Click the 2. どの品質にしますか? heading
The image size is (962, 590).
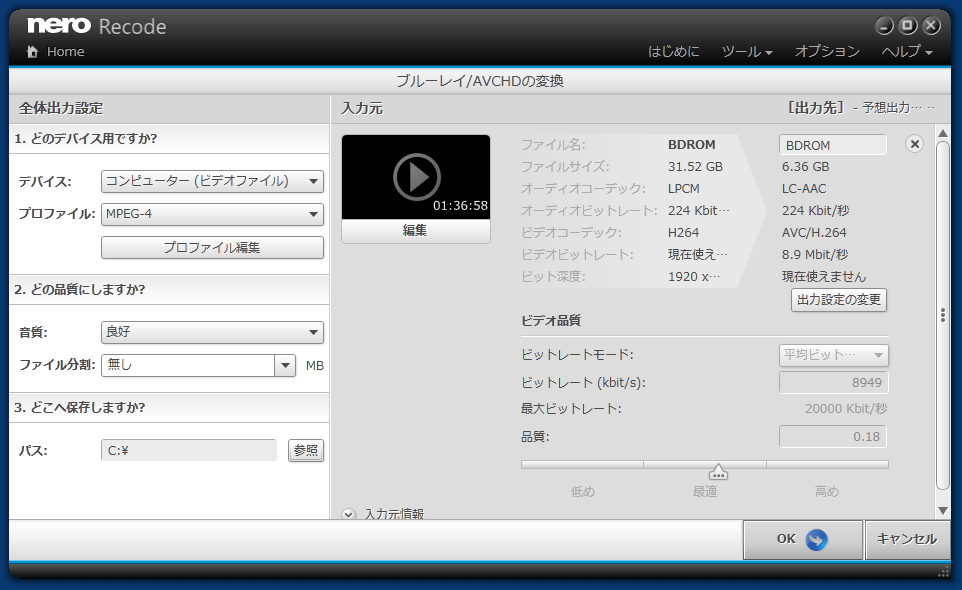pyautogui.click(x=80, y=289)
